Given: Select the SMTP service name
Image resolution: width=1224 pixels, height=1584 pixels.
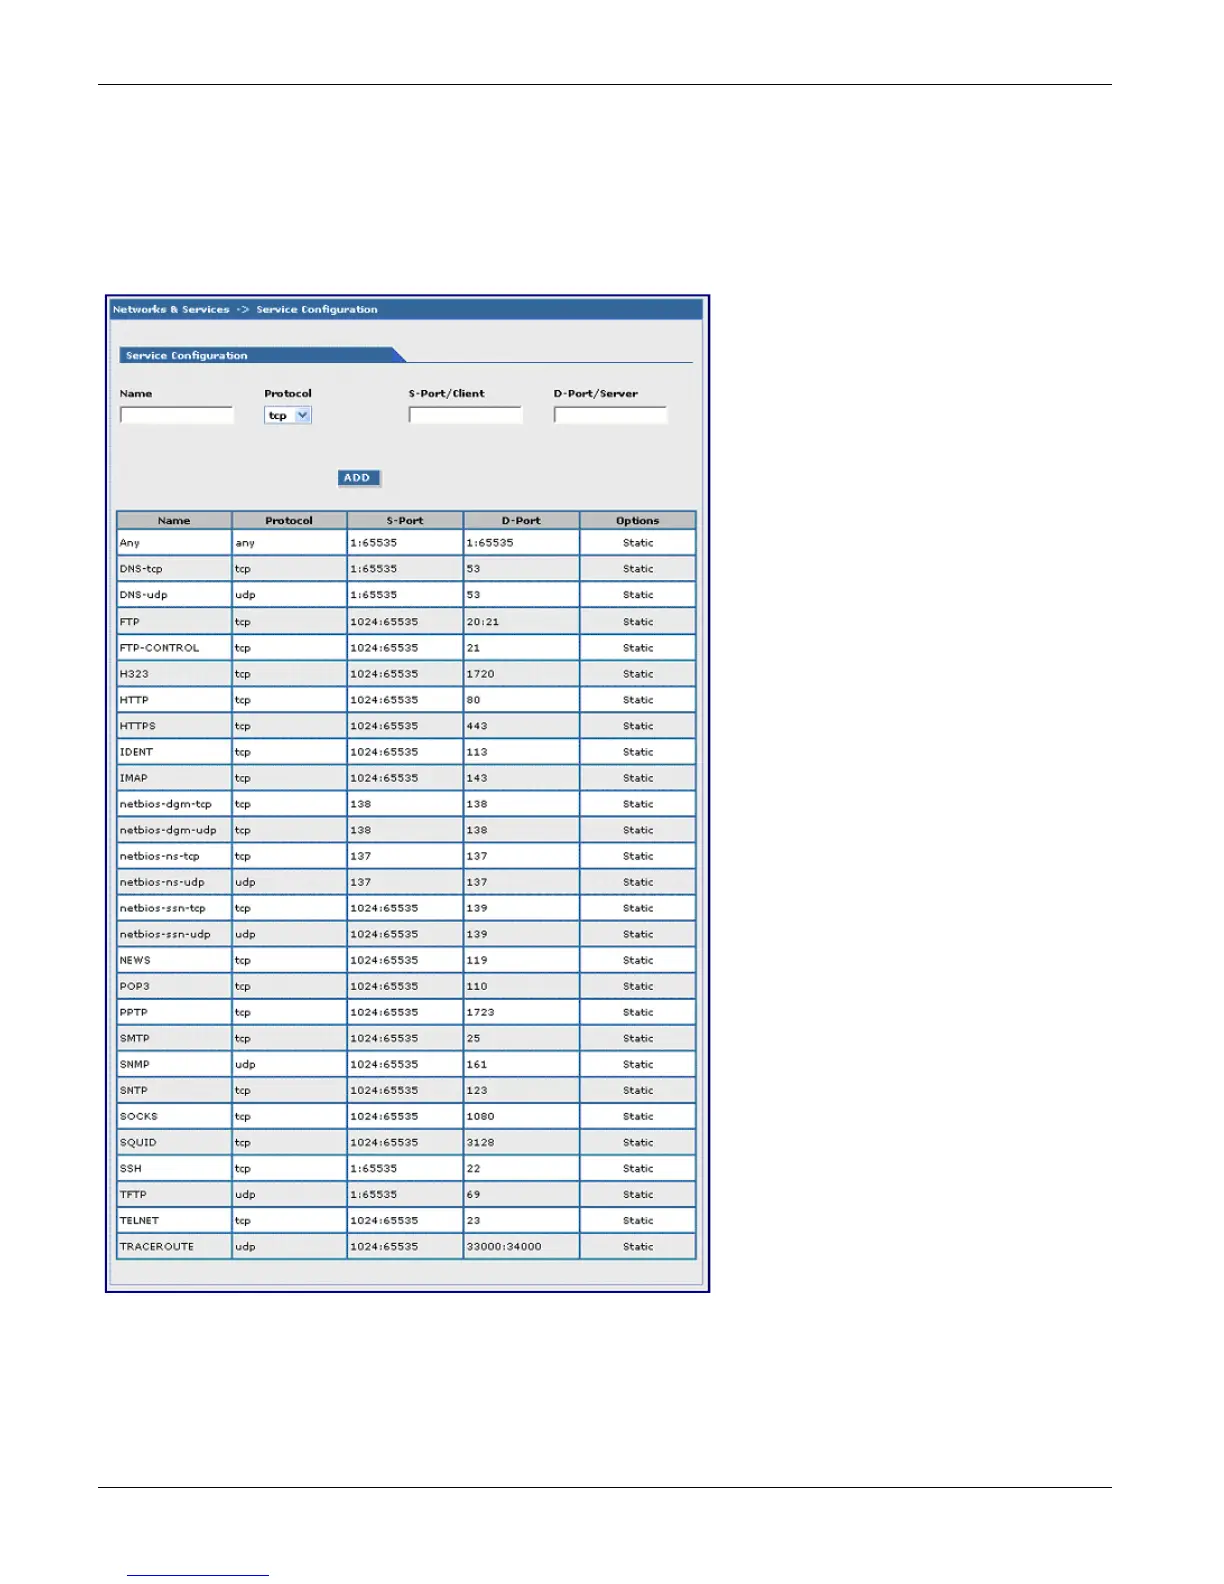Looking at the screenshot, I should click(135, 1038).
